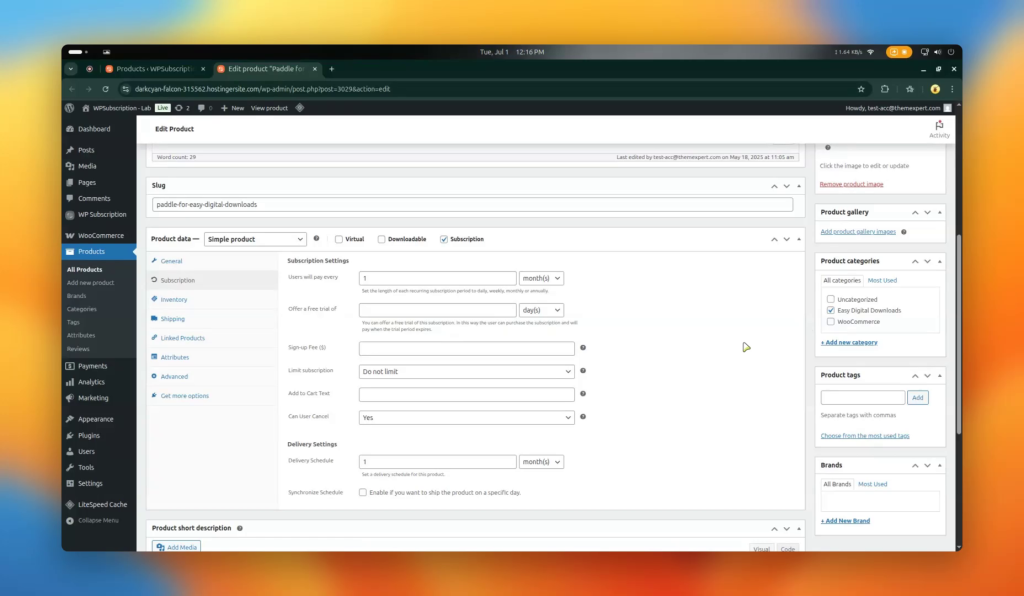Open Plugins in the sidebar

(89, 435)
